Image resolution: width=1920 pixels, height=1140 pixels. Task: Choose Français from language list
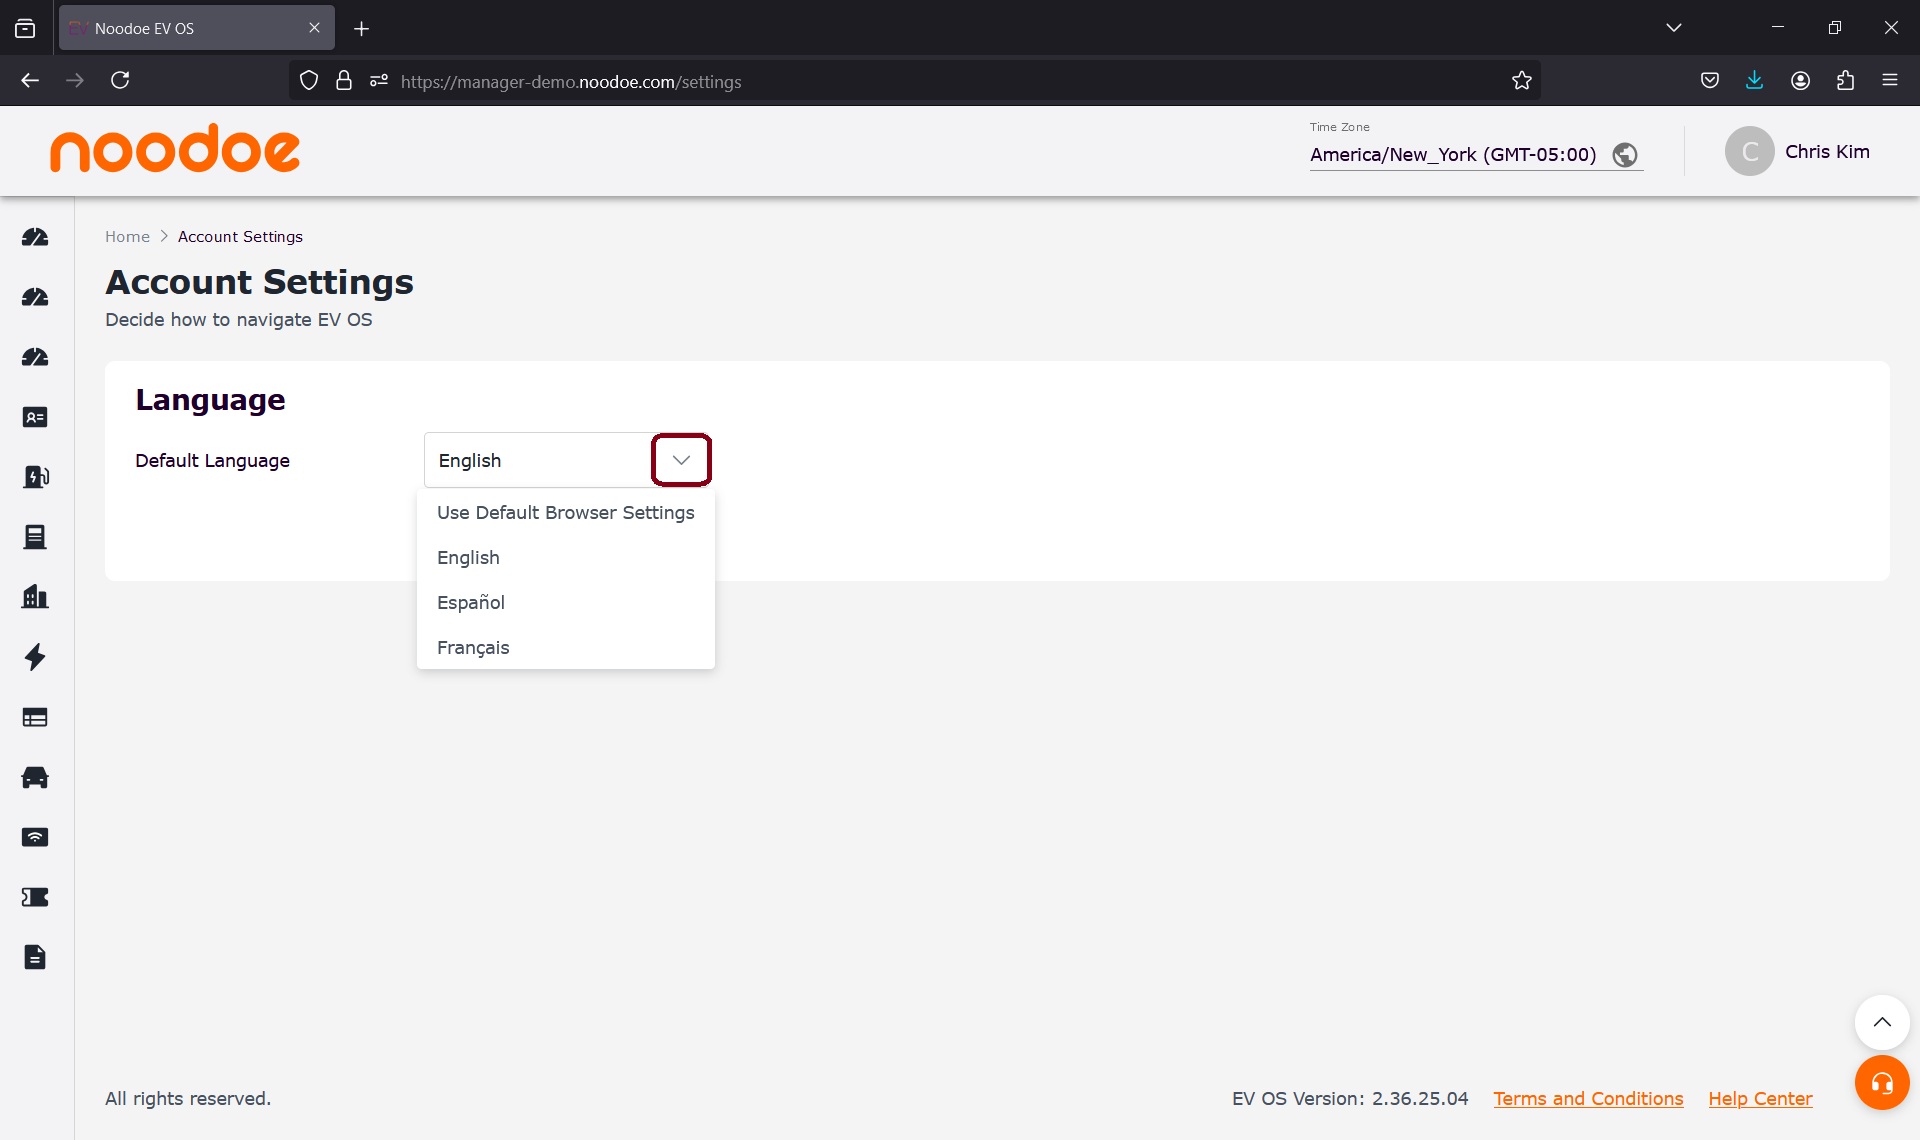tap(473, 648)
